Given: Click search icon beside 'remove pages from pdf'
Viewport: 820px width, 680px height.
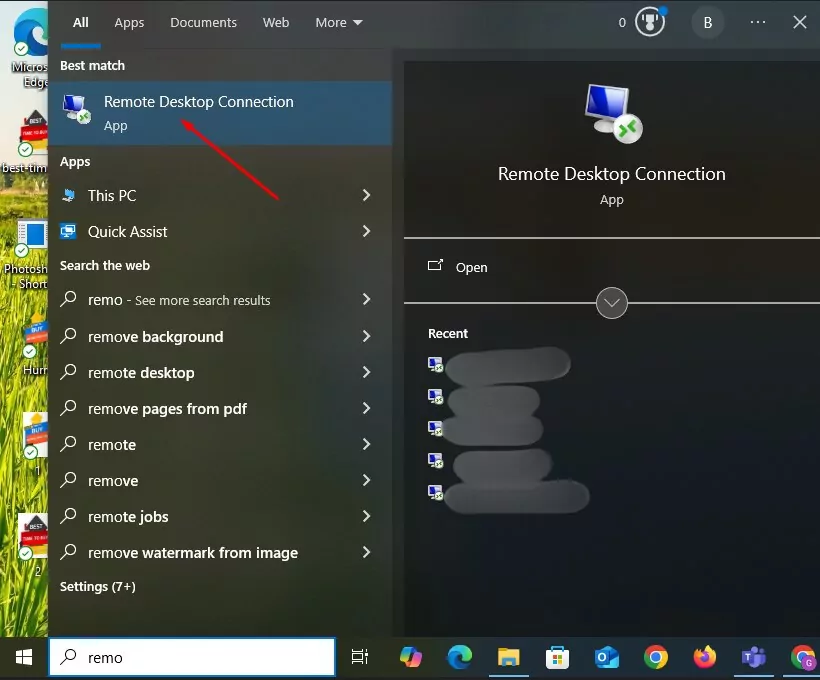Looking at the screenshot, I should [x=69, y=408].
